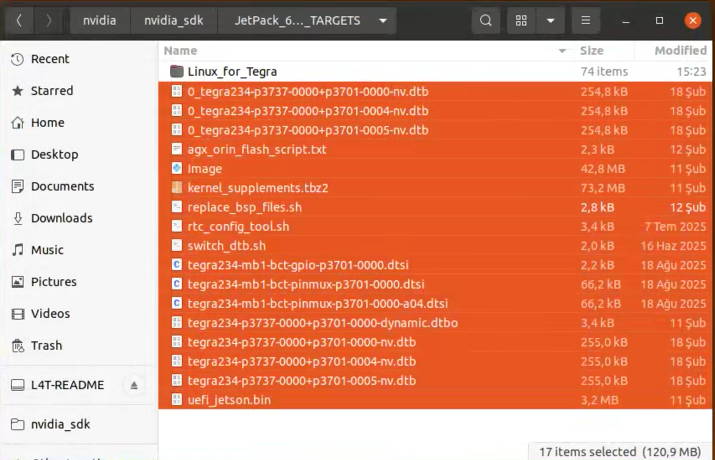Open Downloads in sidebar
Screen dimensions: 715x460
pyautogui.click(x=79, y=218)
